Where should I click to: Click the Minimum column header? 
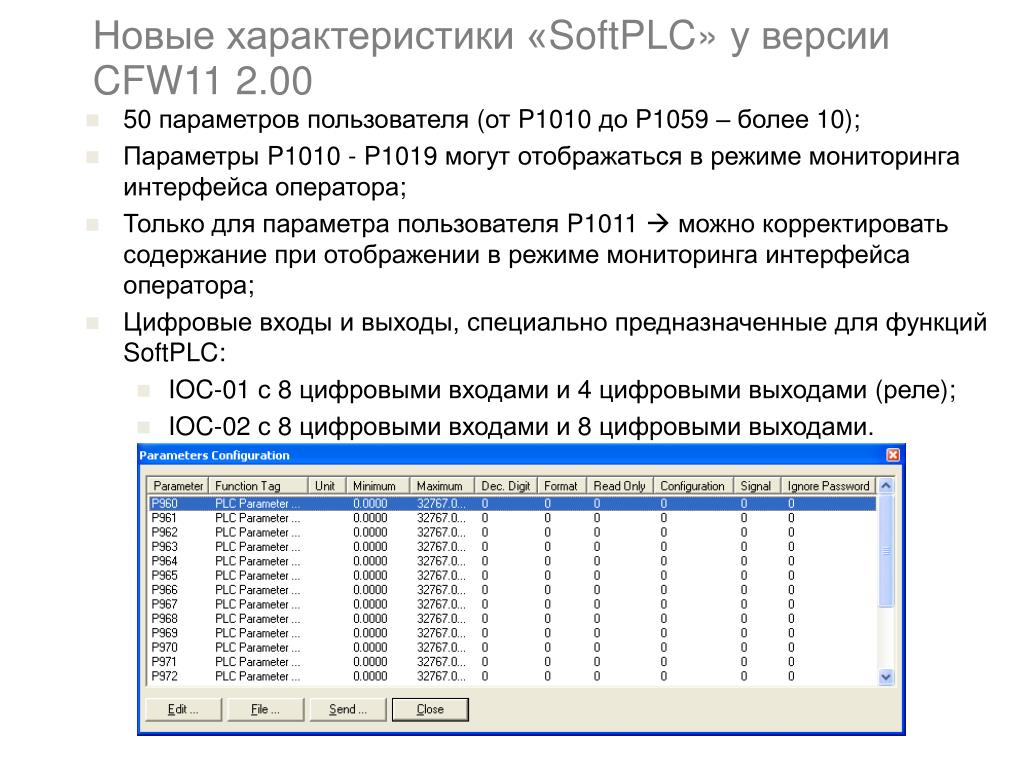click(x=378, y=486)
